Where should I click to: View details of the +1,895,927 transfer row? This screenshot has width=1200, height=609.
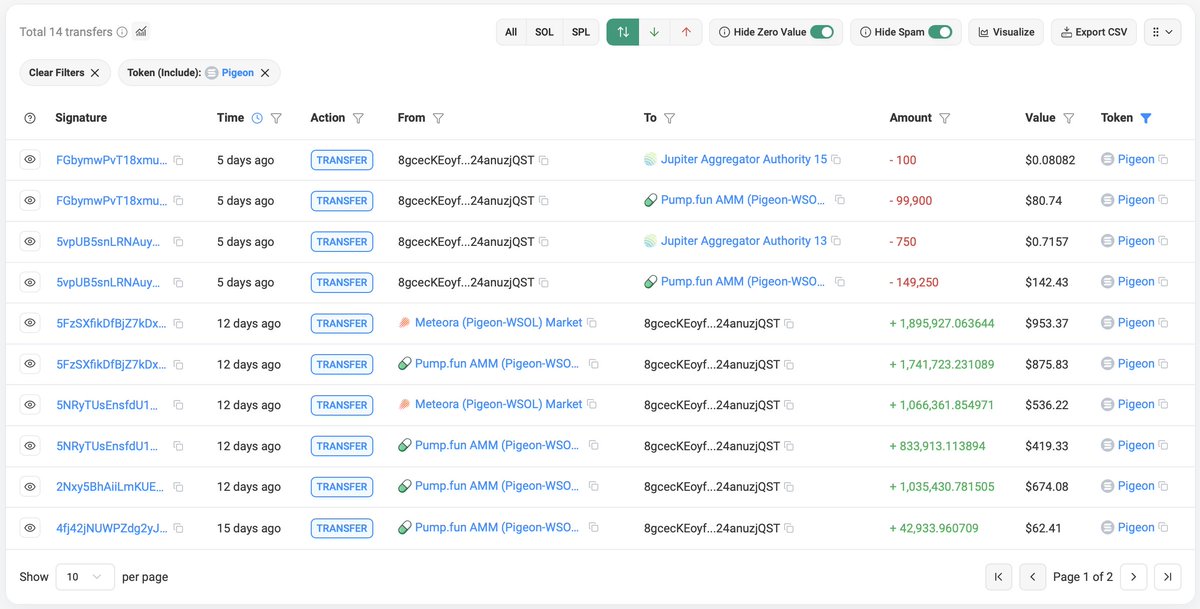[30, 323]
